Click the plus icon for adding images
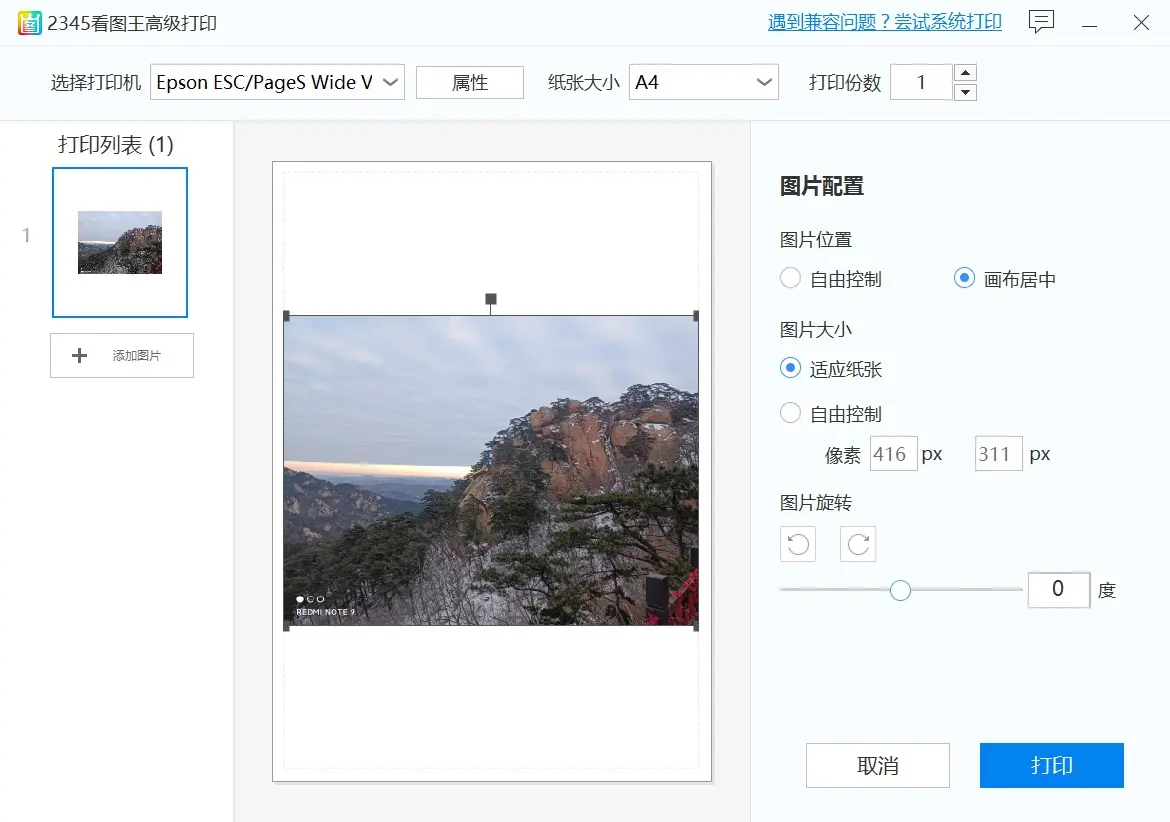 [x=79, y=356]
